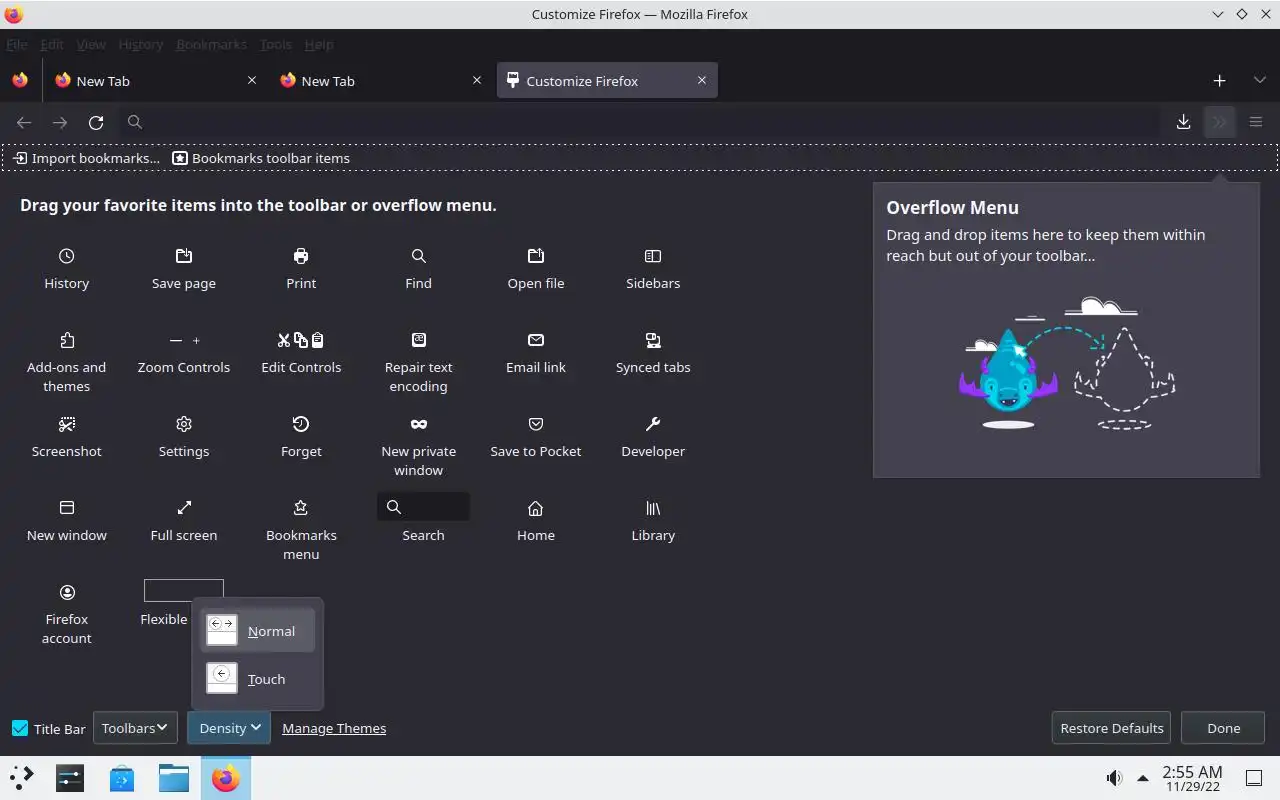
Task: Expand the system tray hidden icons arrow
Action: 1143,778
